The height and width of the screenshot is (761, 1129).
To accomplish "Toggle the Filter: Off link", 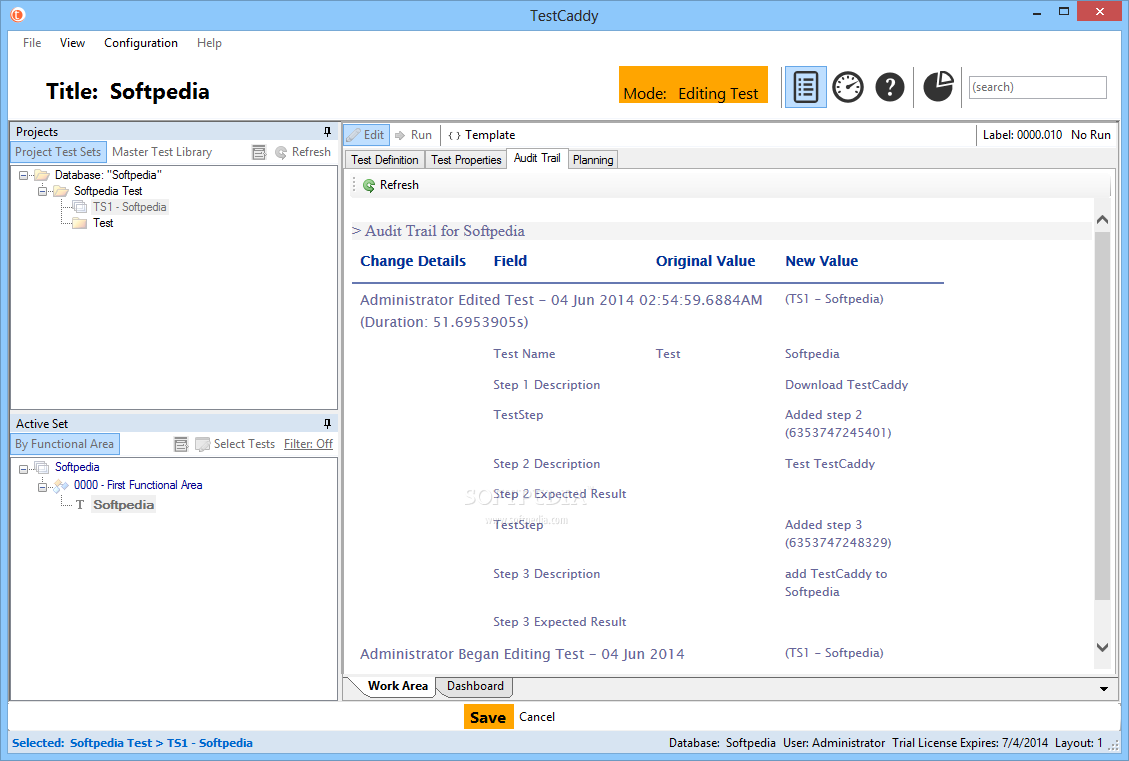I will (x=308, y=444).
